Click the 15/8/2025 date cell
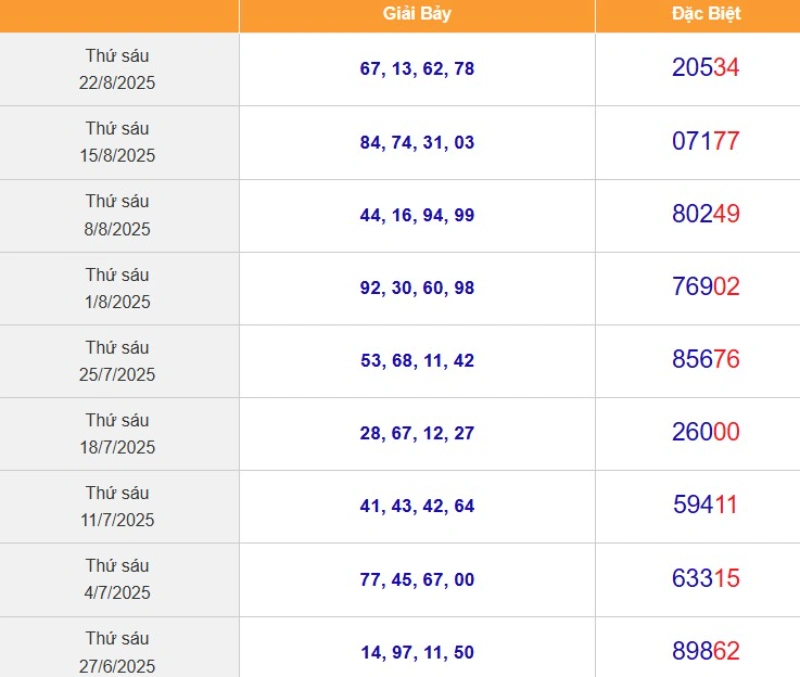Screen dimensions: 800x677 tap(117, 142)
